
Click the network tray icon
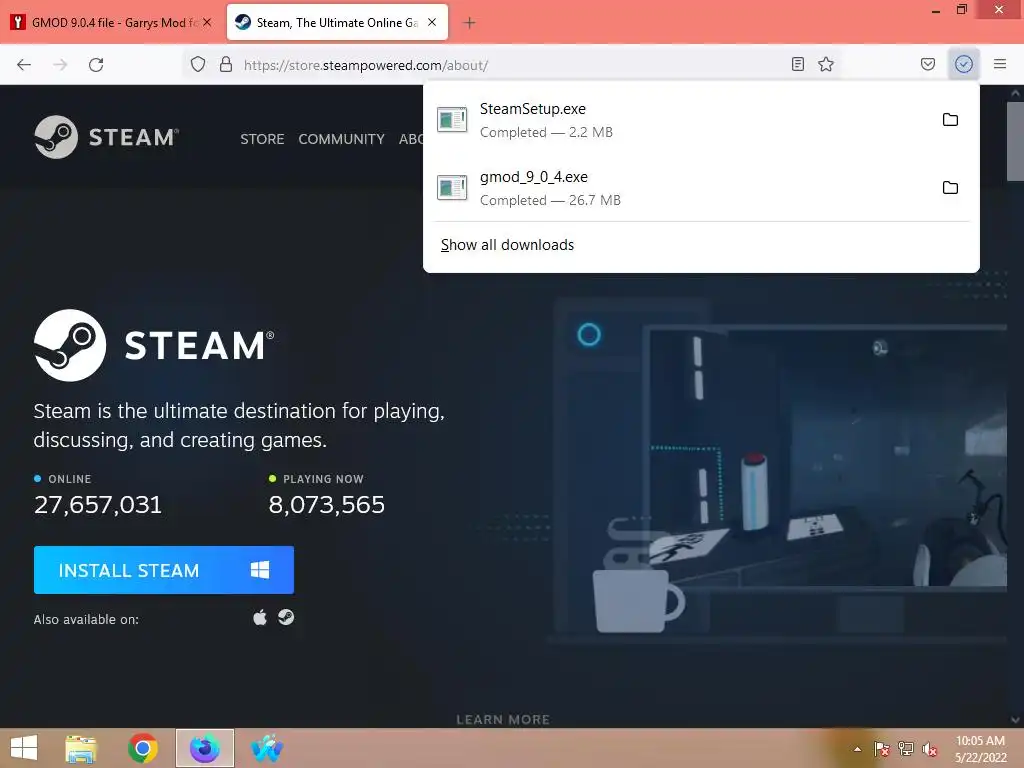(906, 749)
